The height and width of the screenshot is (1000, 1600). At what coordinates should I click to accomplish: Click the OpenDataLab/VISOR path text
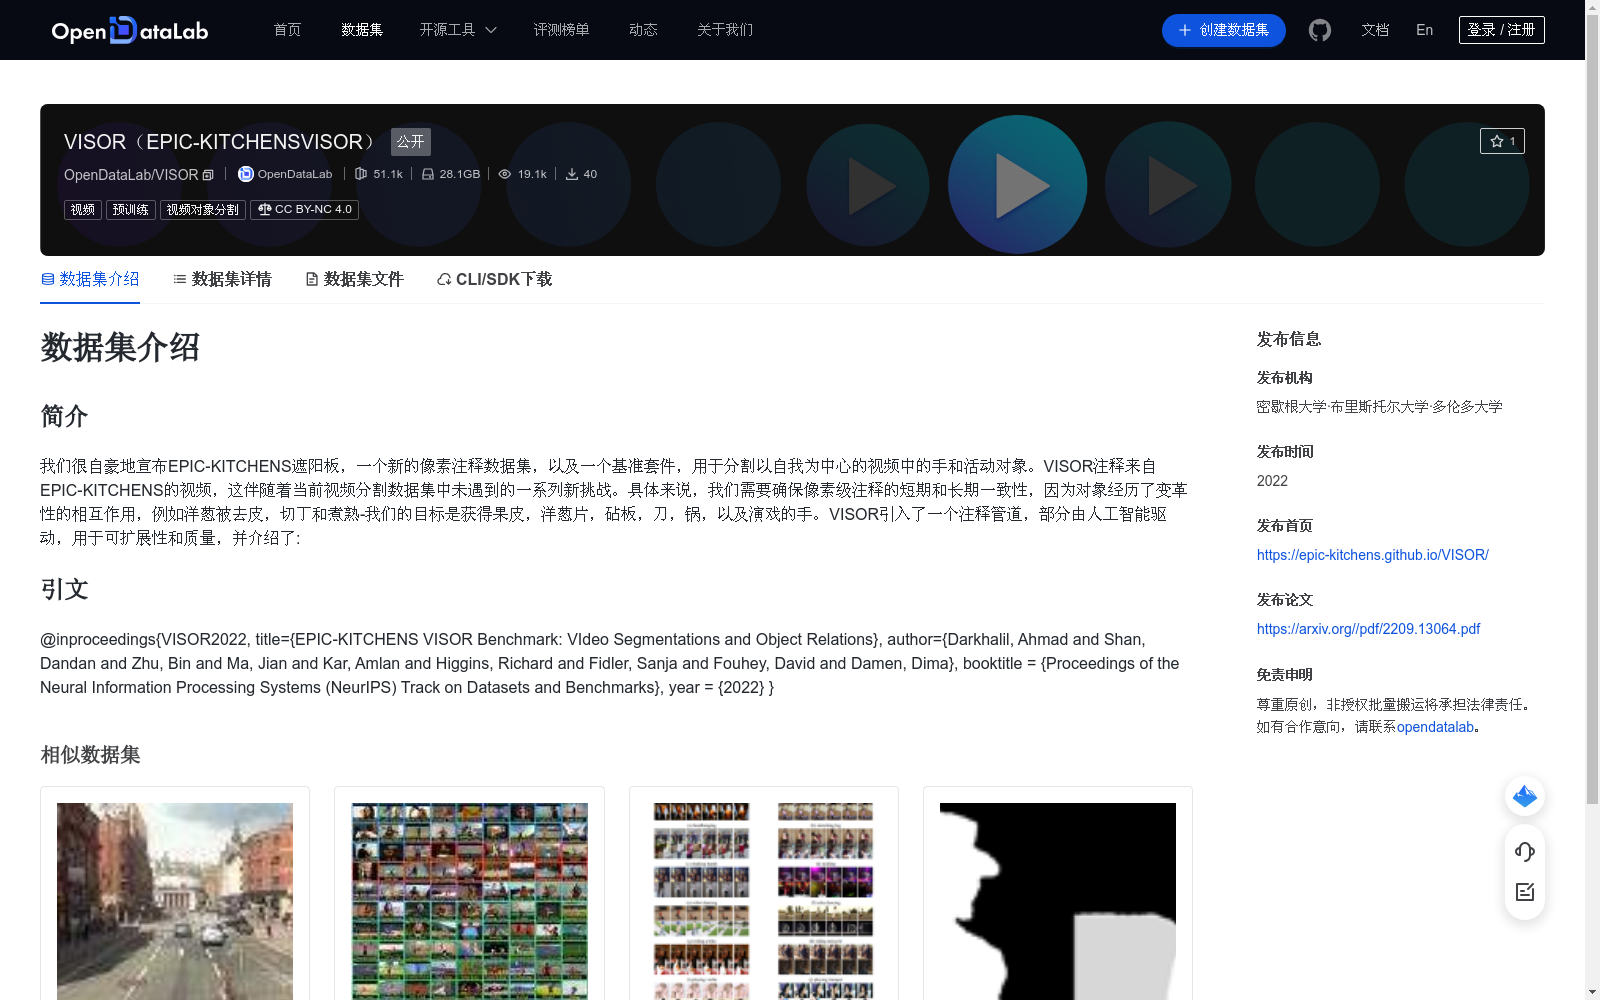(x=131, y=175)
